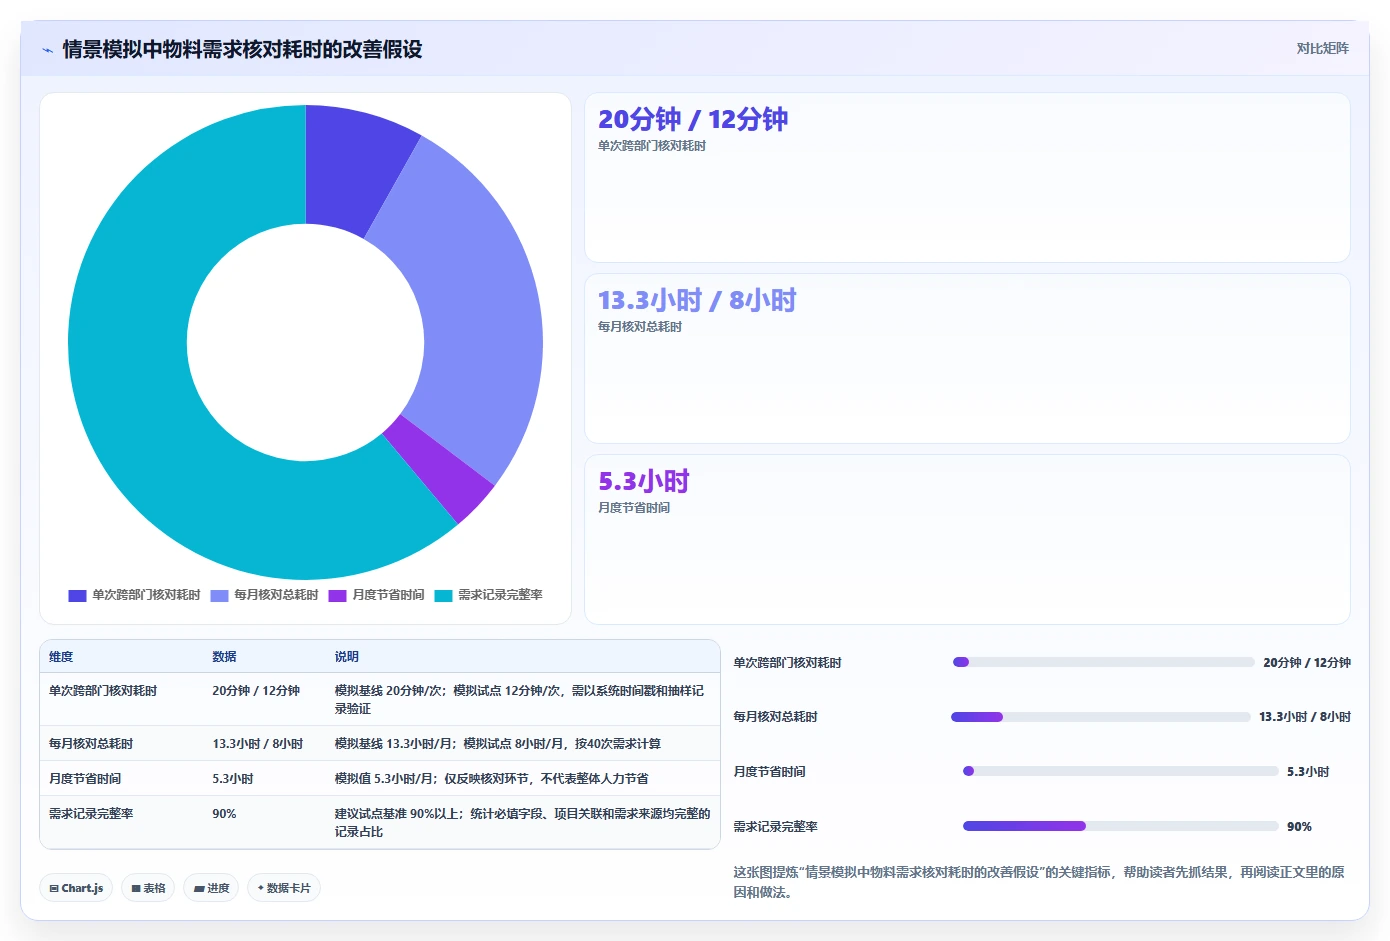Click progress bar for 需求记录完整率
This screenshot has height=941, width=1390.
[x=1120, y=826]
